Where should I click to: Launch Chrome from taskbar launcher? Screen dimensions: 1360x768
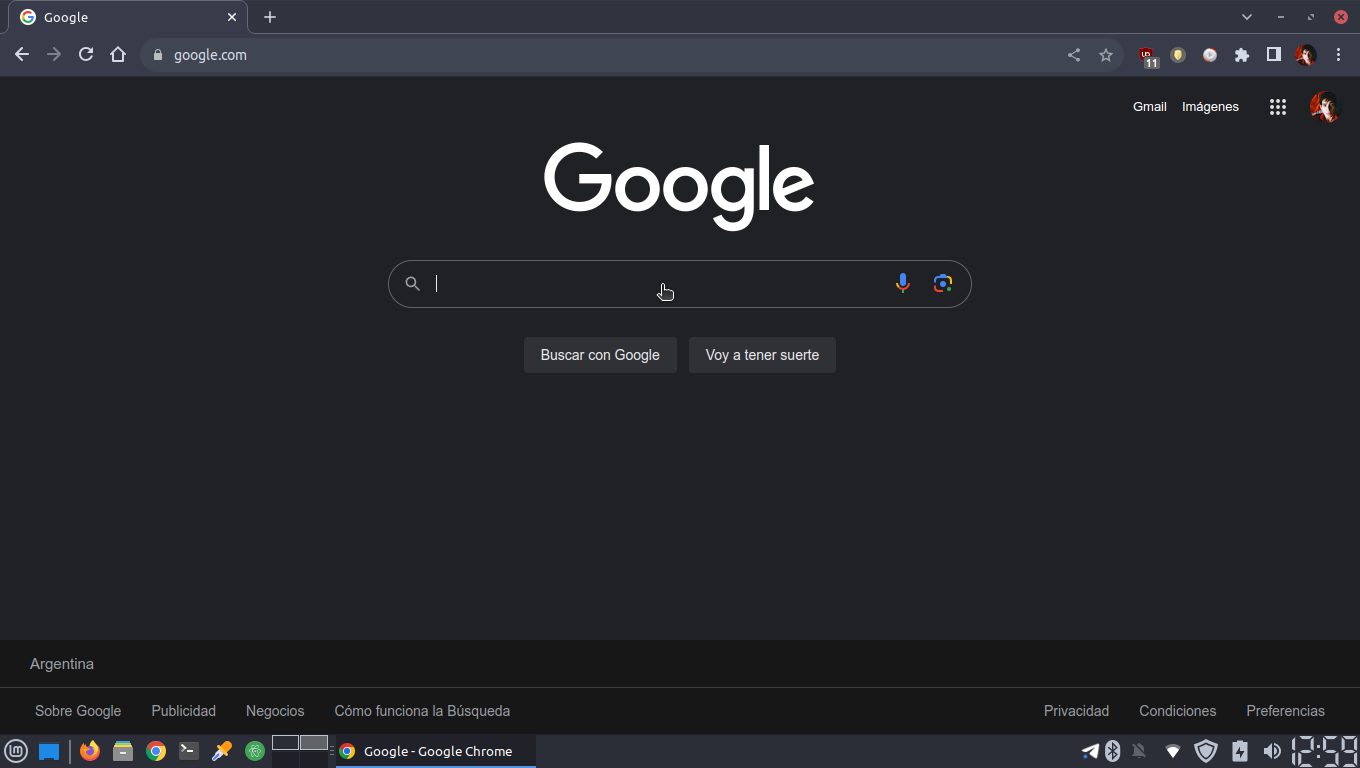pos(156,751)
